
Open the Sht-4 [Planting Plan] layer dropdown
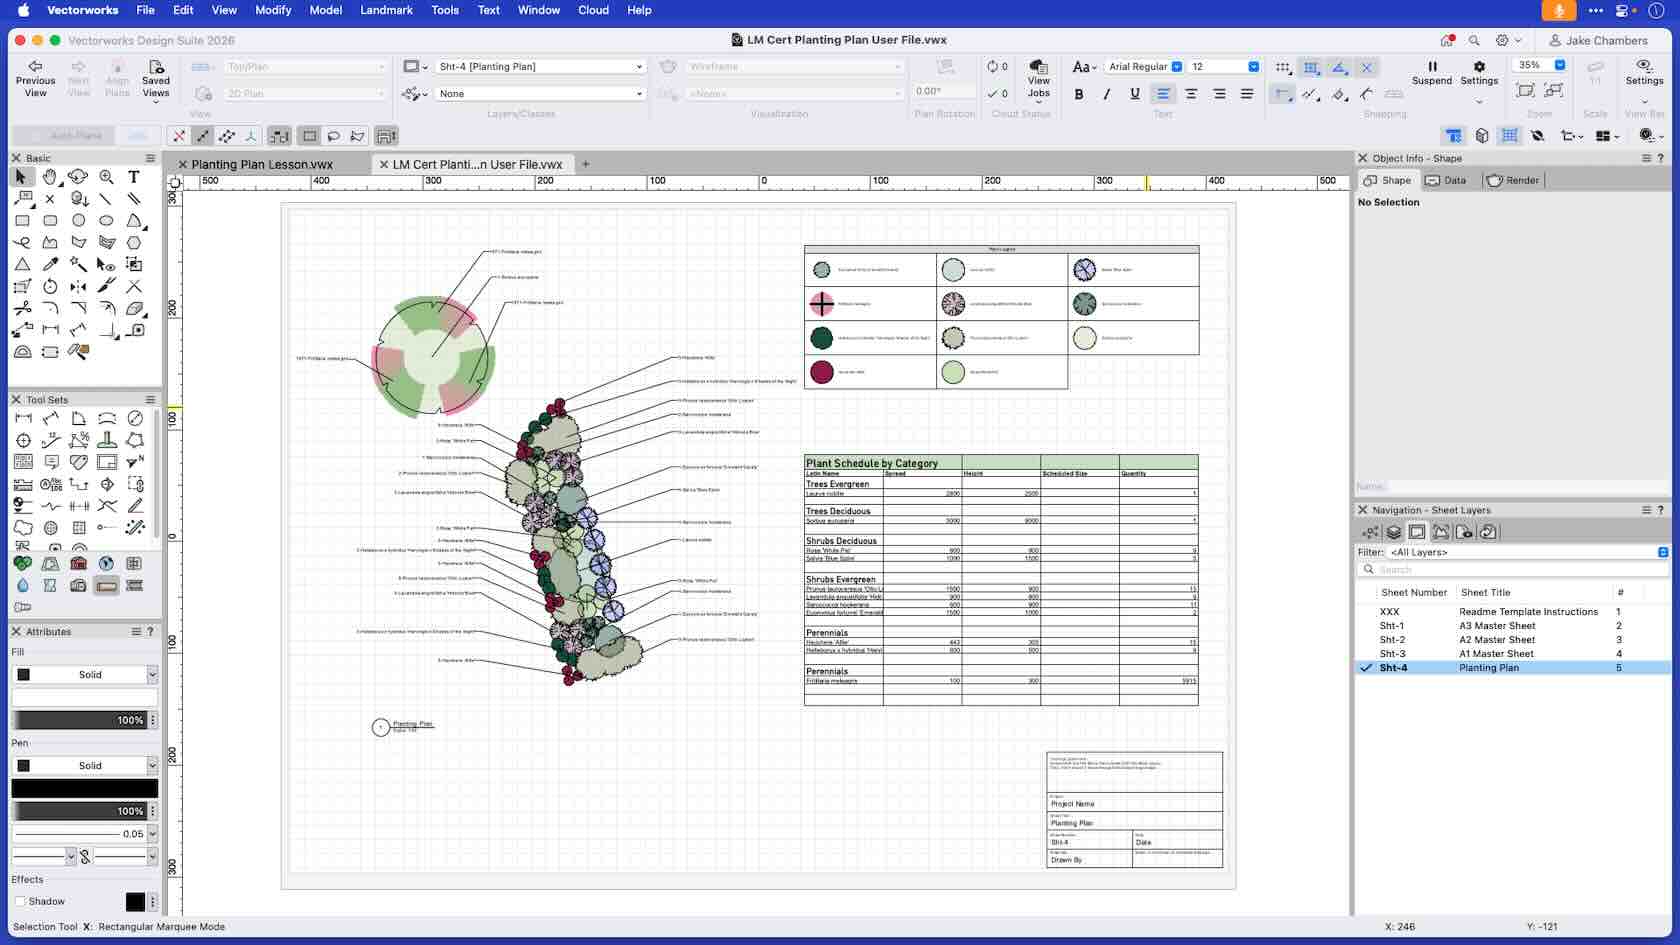tap(540, 67)
